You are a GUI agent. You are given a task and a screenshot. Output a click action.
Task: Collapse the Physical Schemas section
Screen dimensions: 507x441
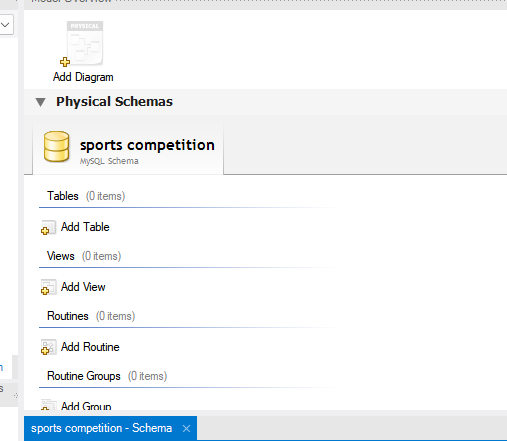coord(40,102)
